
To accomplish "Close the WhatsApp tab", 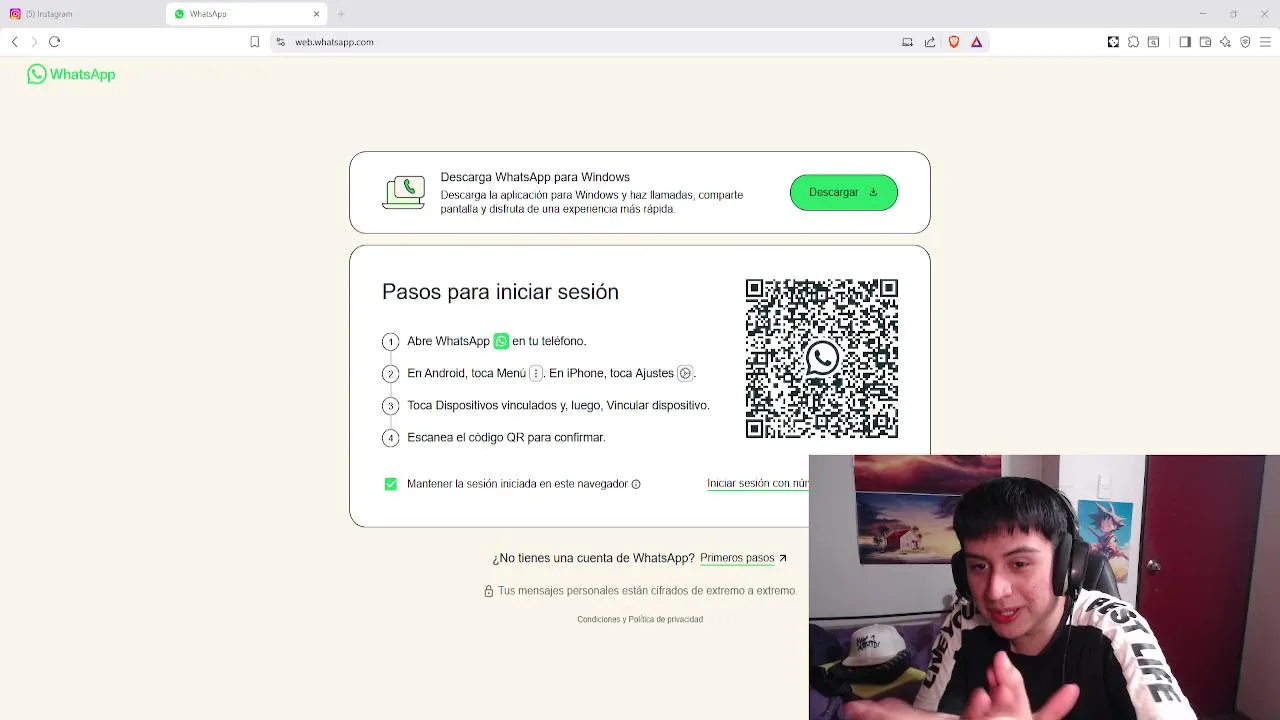I will (x=317, y=14).
